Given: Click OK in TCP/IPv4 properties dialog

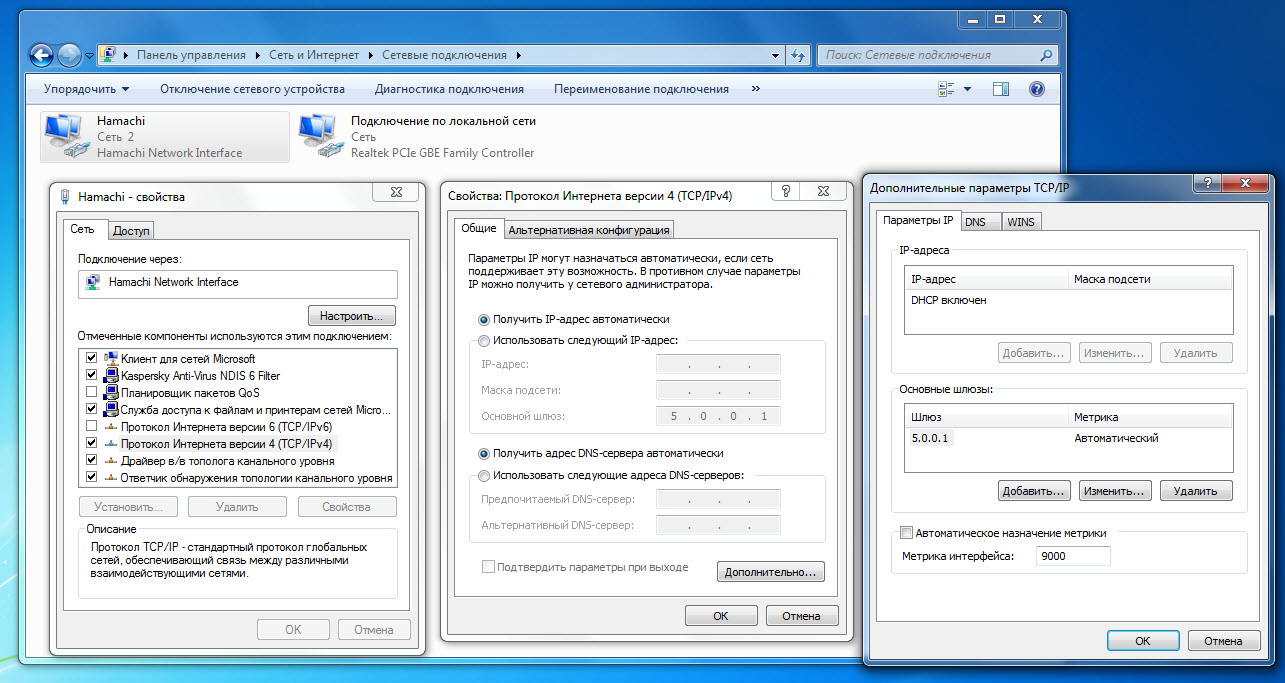Looking at the screenshot, I should tap(721, 616).
